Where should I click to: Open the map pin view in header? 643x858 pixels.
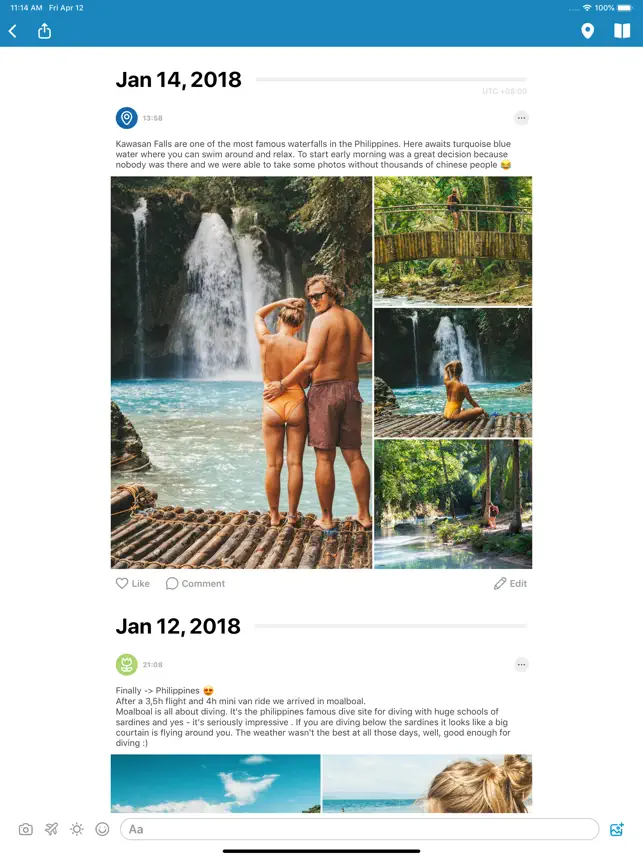tap(587, 31)
